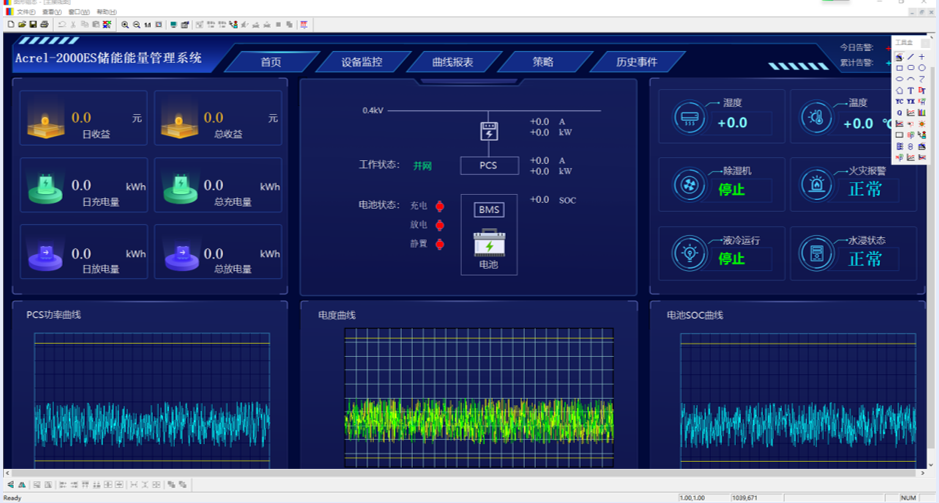
Task: Switch to the 设备监控 tab
Action: 362,62
